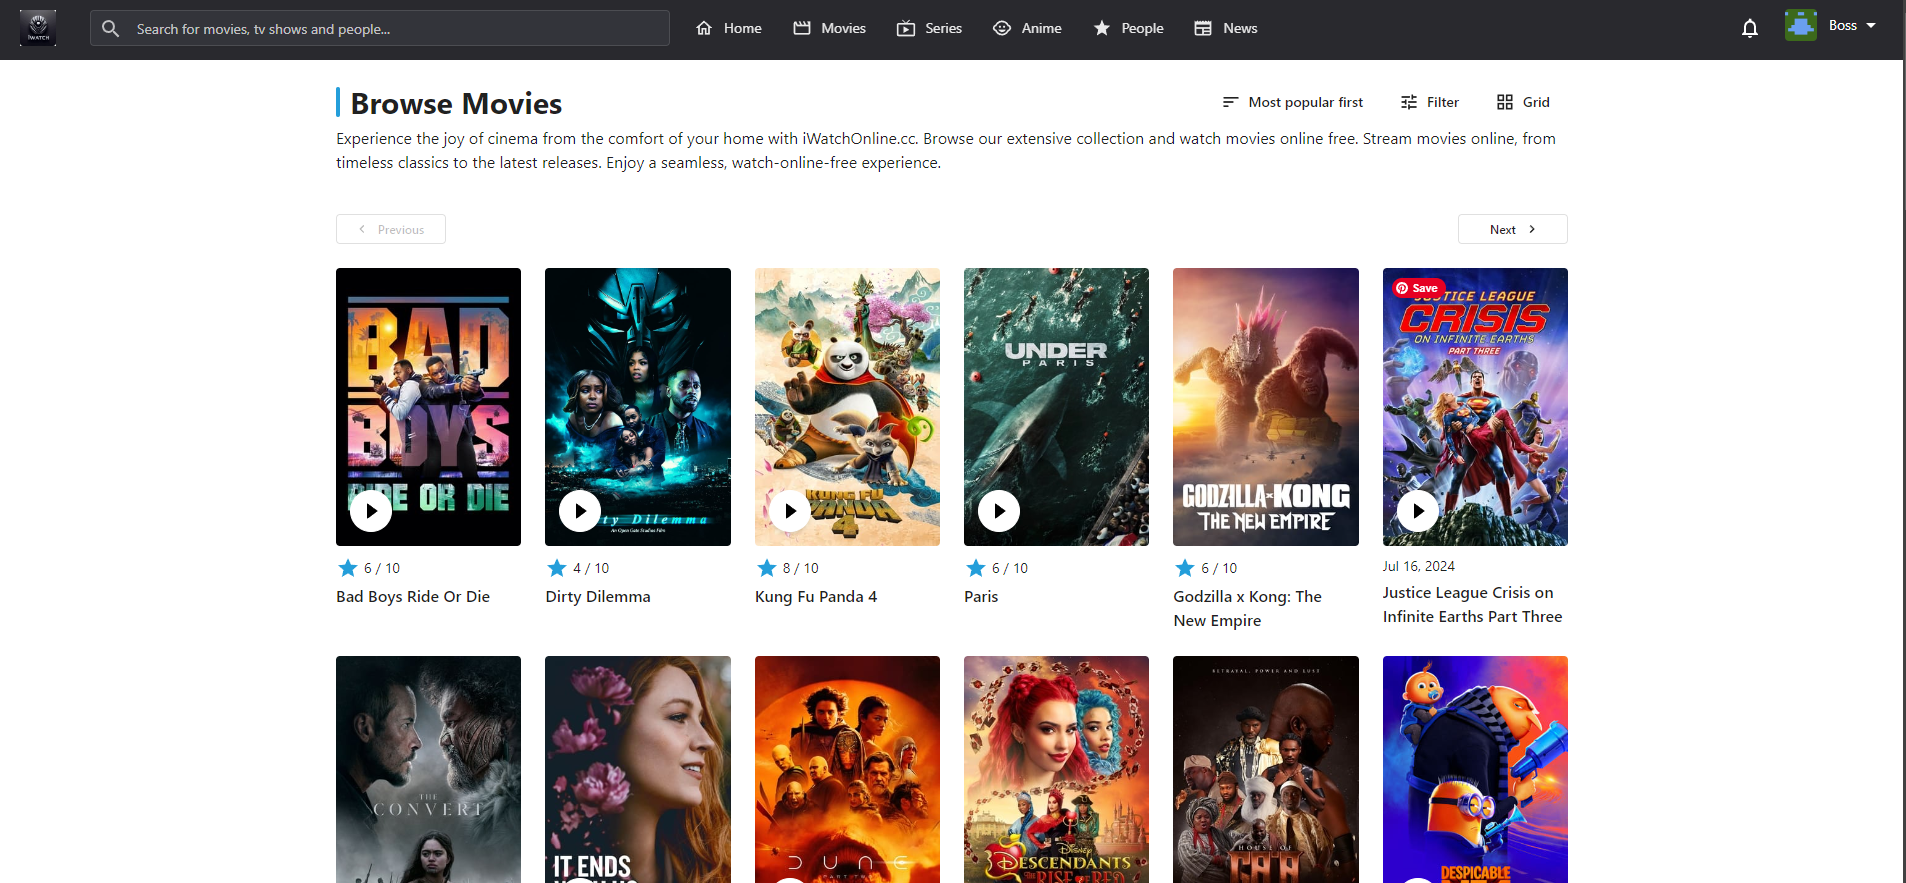Screen dimensions: 1906x883
Task: Go to the Next page
Action: pos(1513,229)
